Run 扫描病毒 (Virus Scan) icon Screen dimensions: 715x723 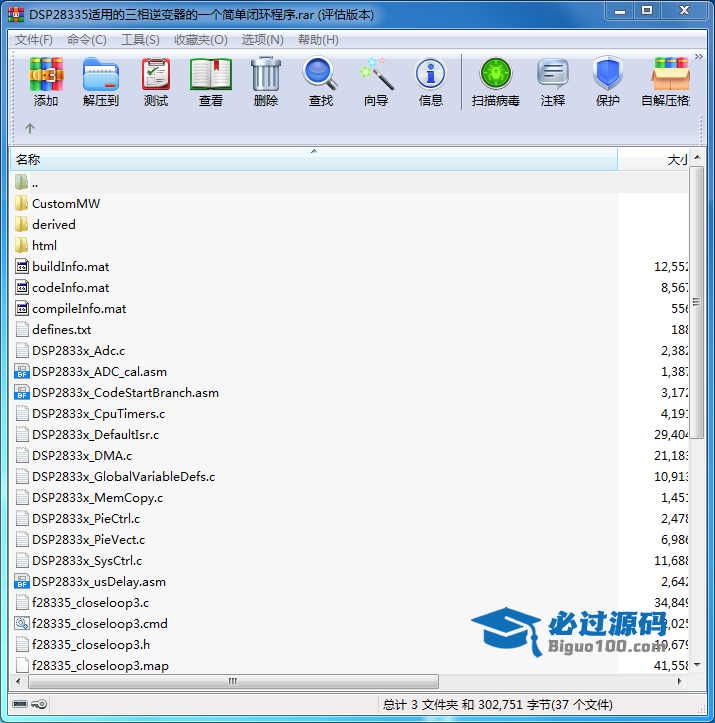point(495,82)
